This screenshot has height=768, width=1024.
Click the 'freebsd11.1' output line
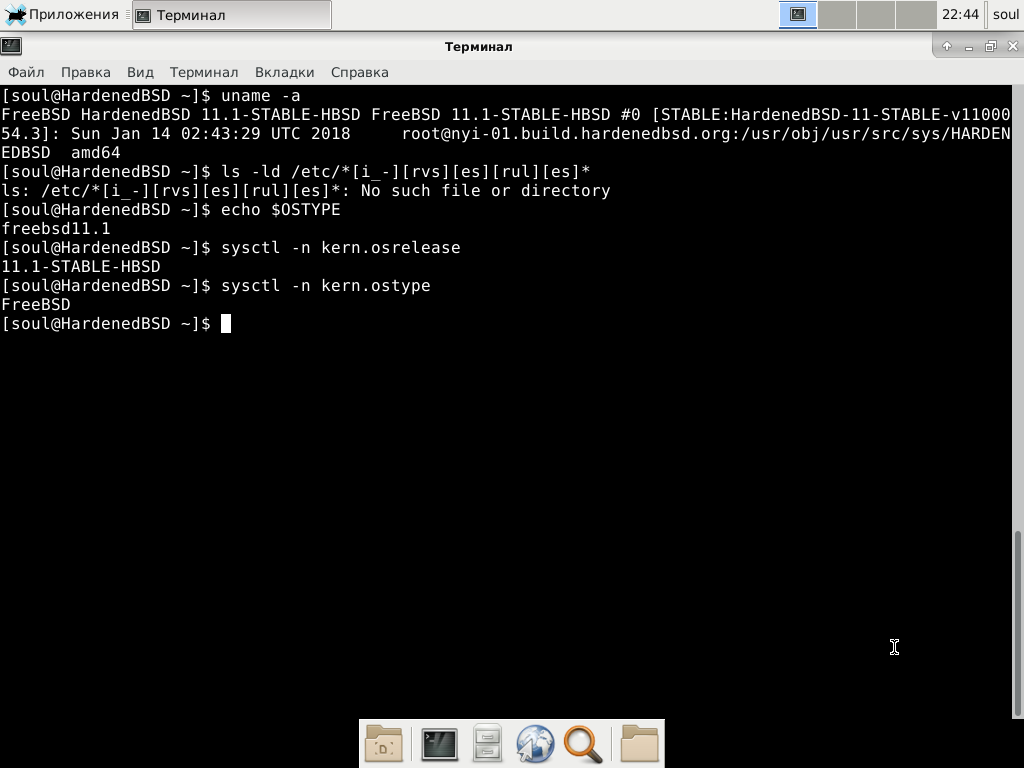pyautogui.click(x=56, y=229)
